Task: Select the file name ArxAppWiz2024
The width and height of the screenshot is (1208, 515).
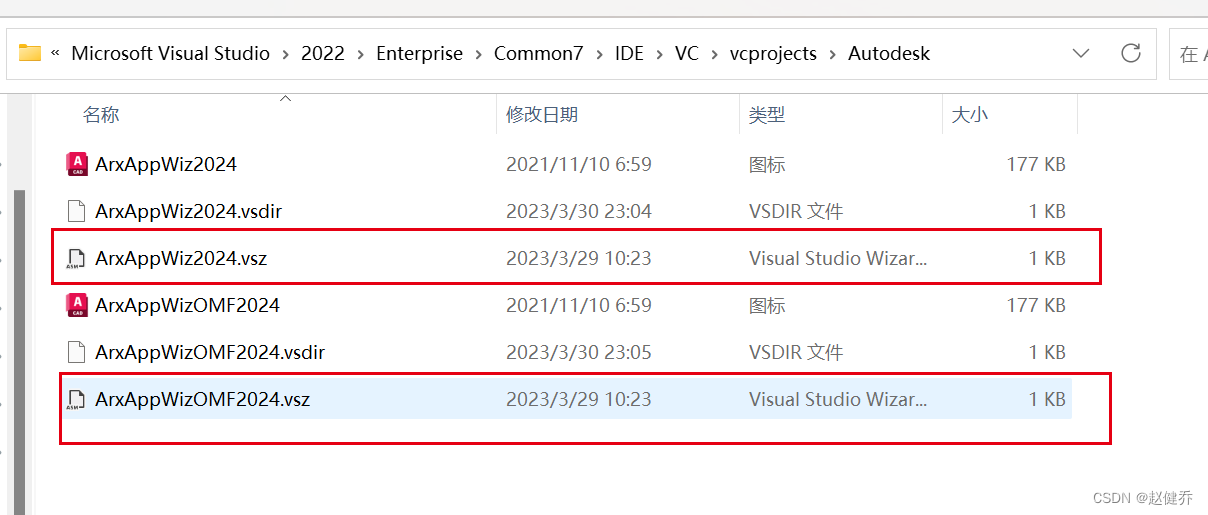Action: [166, 164]
